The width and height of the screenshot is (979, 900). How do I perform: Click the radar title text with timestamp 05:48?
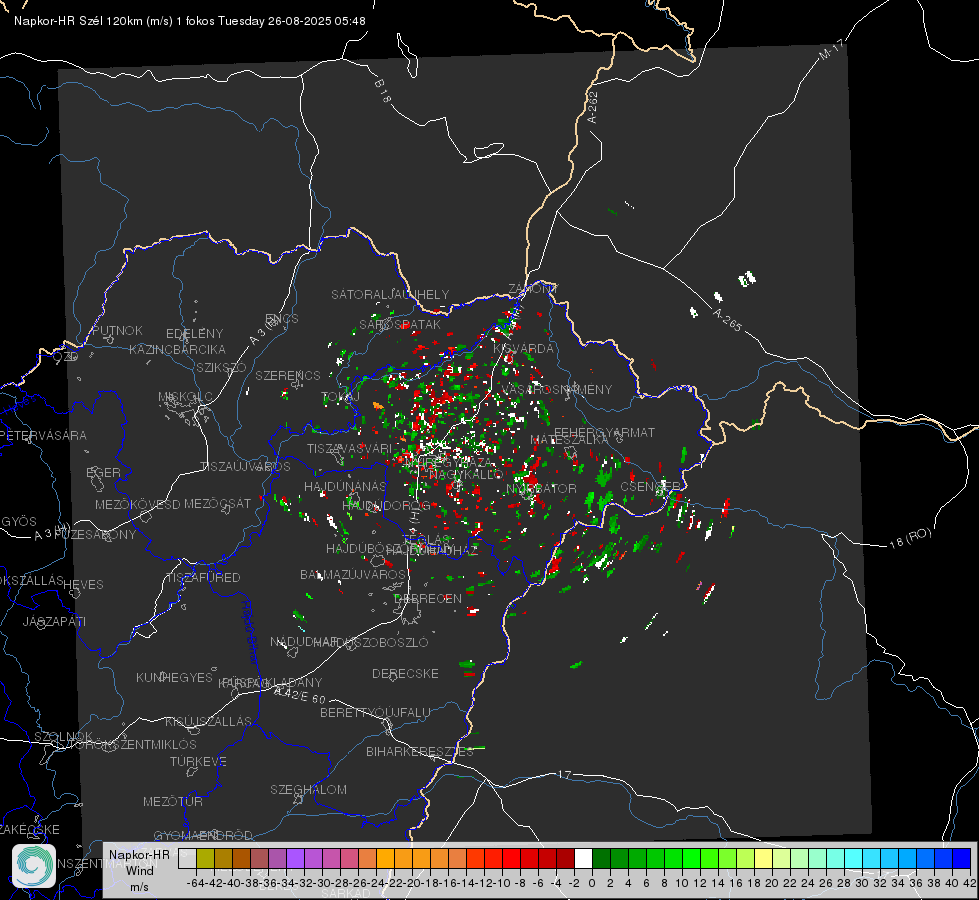coord(190,21)
